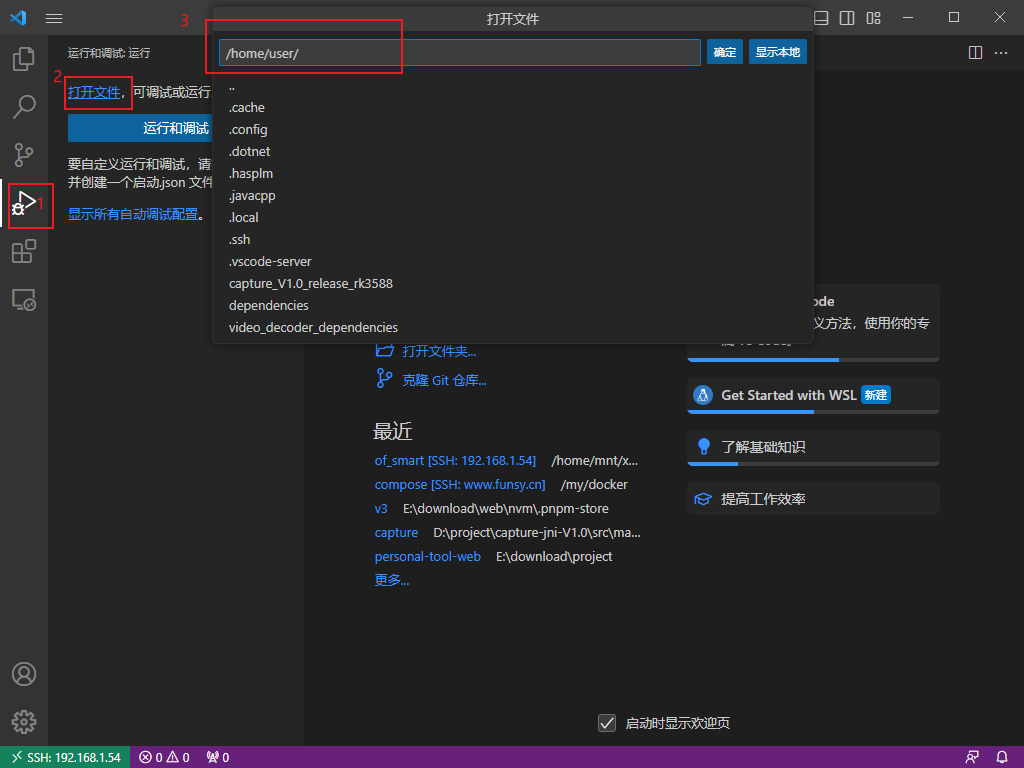Screen dimensions: 1024x768
Task: Select the .dotnet folder entry
Action: pos(513,152)
